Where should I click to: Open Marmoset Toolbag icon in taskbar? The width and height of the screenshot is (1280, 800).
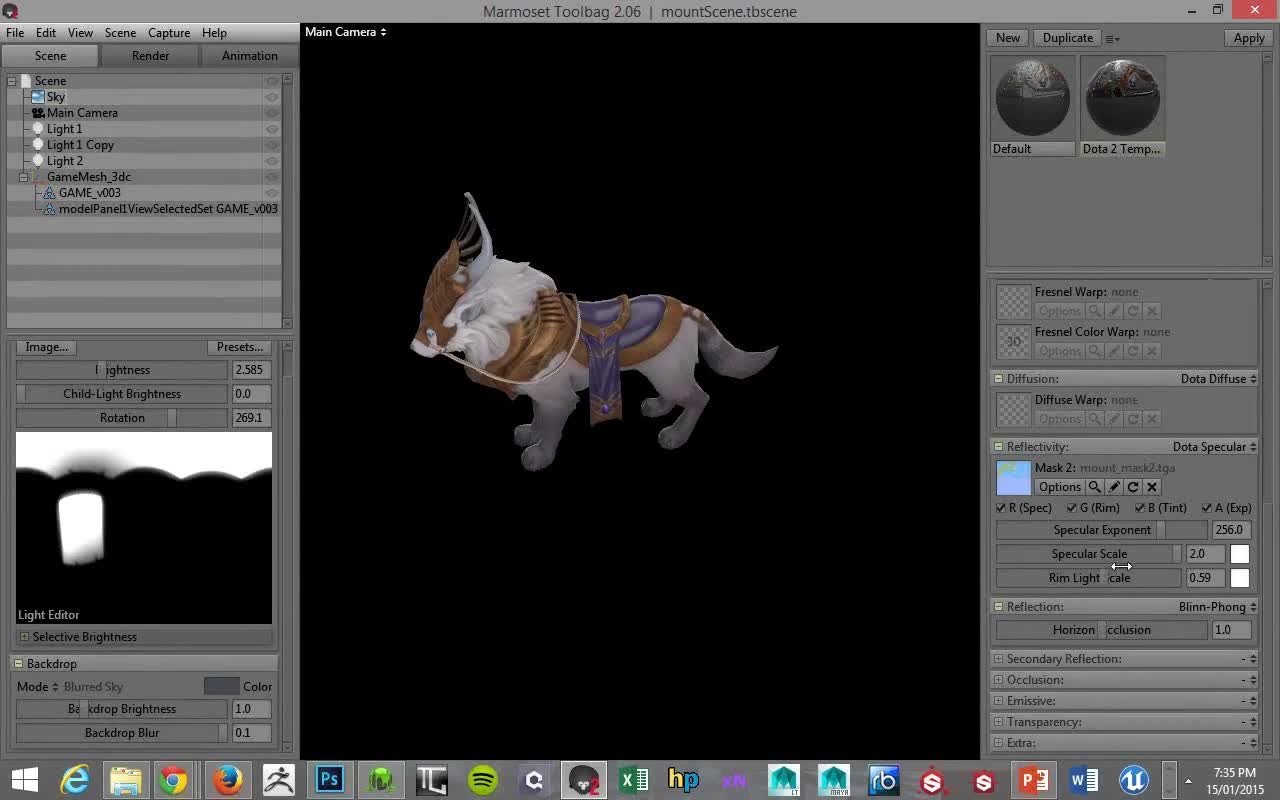pos(583,779)
